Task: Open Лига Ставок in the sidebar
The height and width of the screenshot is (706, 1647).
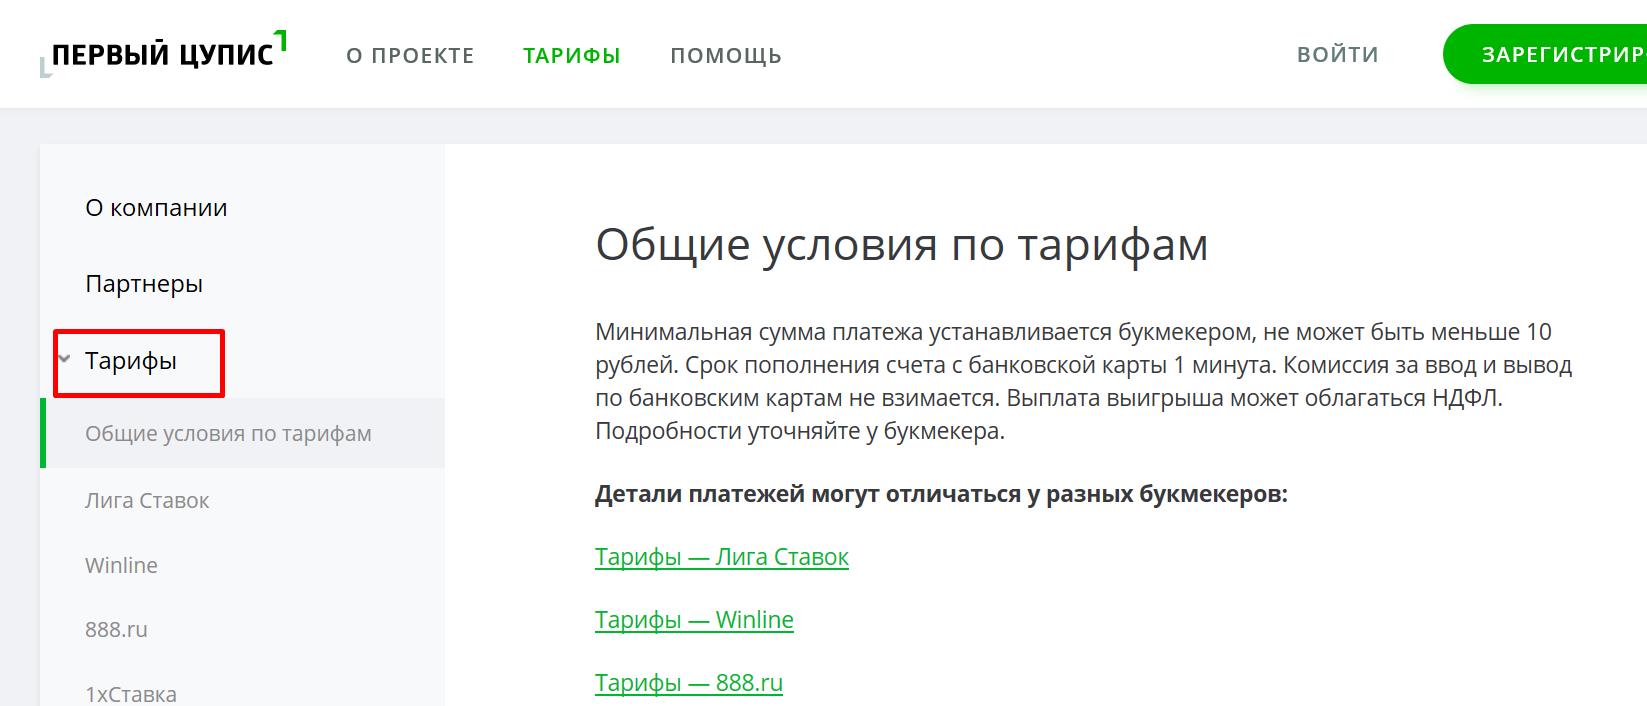Action: (x=147, y=501)
